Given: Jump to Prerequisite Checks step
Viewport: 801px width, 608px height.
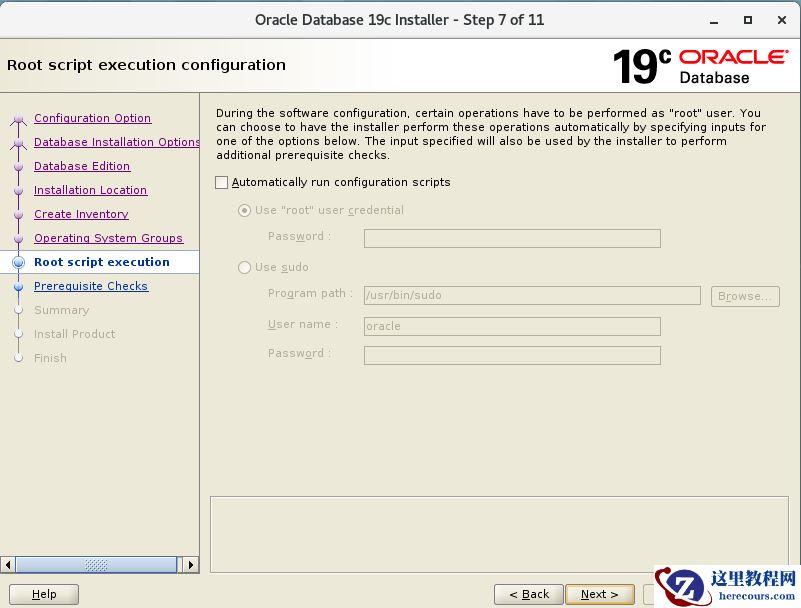Looking at the screenshot, I should pos(91,286).
